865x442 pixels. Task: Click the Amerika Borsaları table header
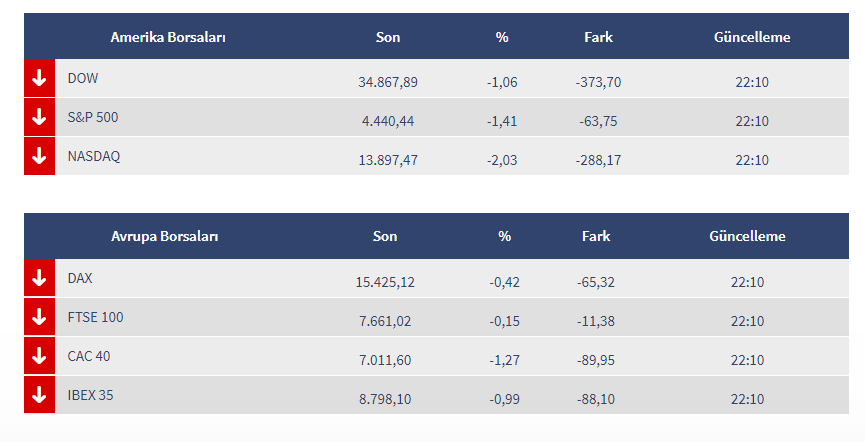click(x=168, y=37)
